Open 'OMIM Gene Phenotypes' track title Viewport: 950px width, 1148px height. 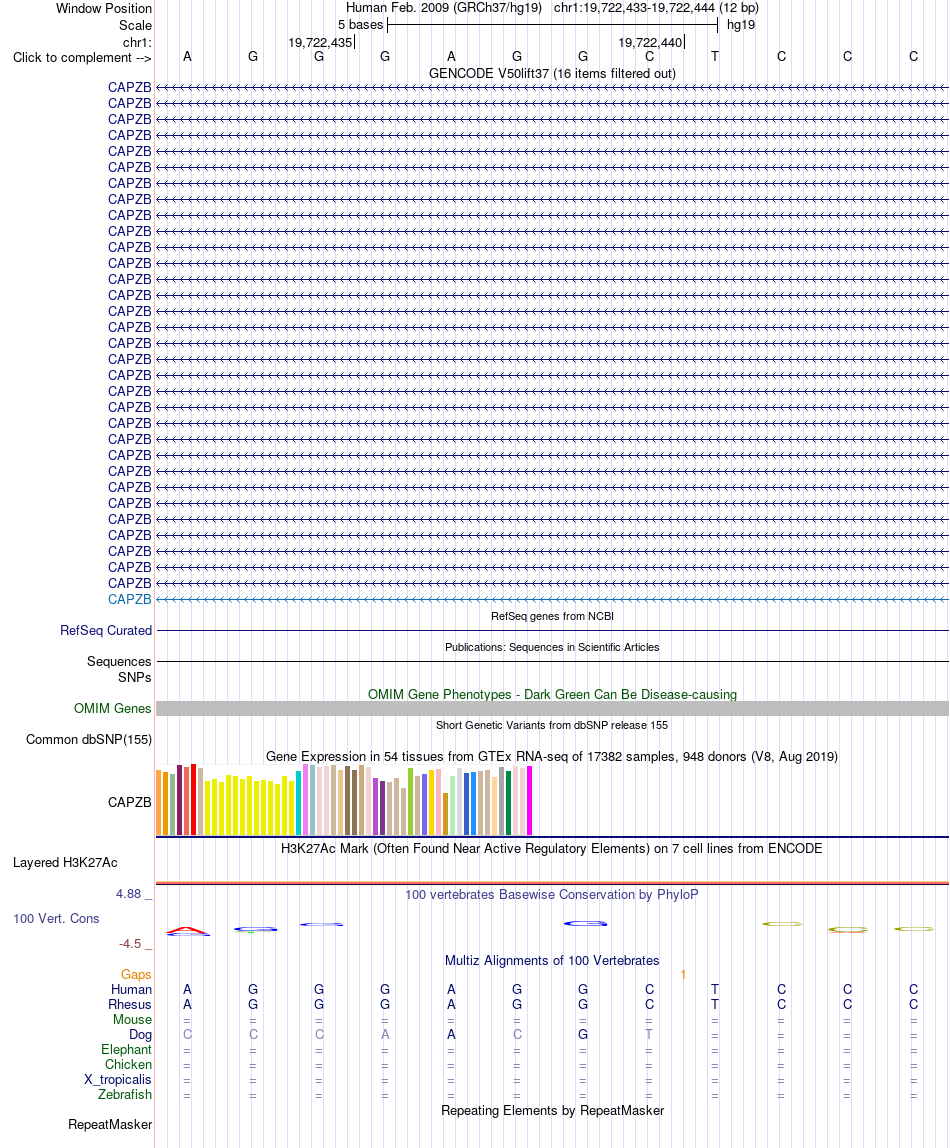point(552,694)
